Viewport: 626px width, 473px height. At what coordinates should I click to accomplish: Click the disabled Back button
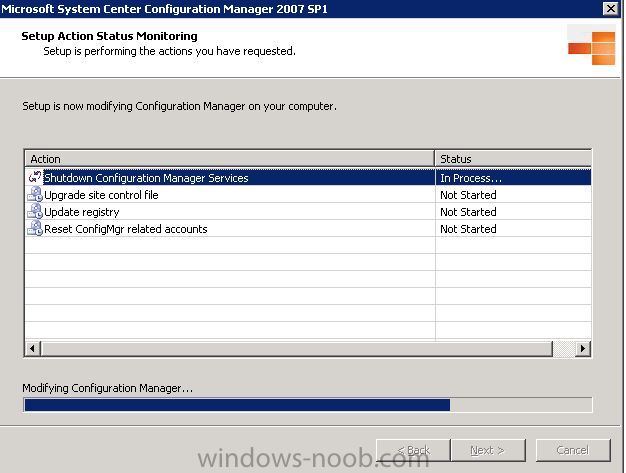coord(413,450)
